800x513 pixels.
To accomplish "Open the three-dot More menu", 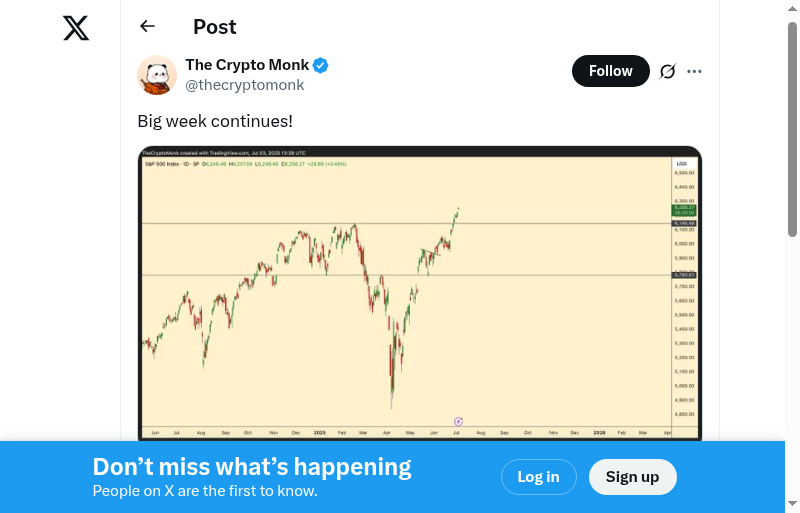I will click(695, 71).
